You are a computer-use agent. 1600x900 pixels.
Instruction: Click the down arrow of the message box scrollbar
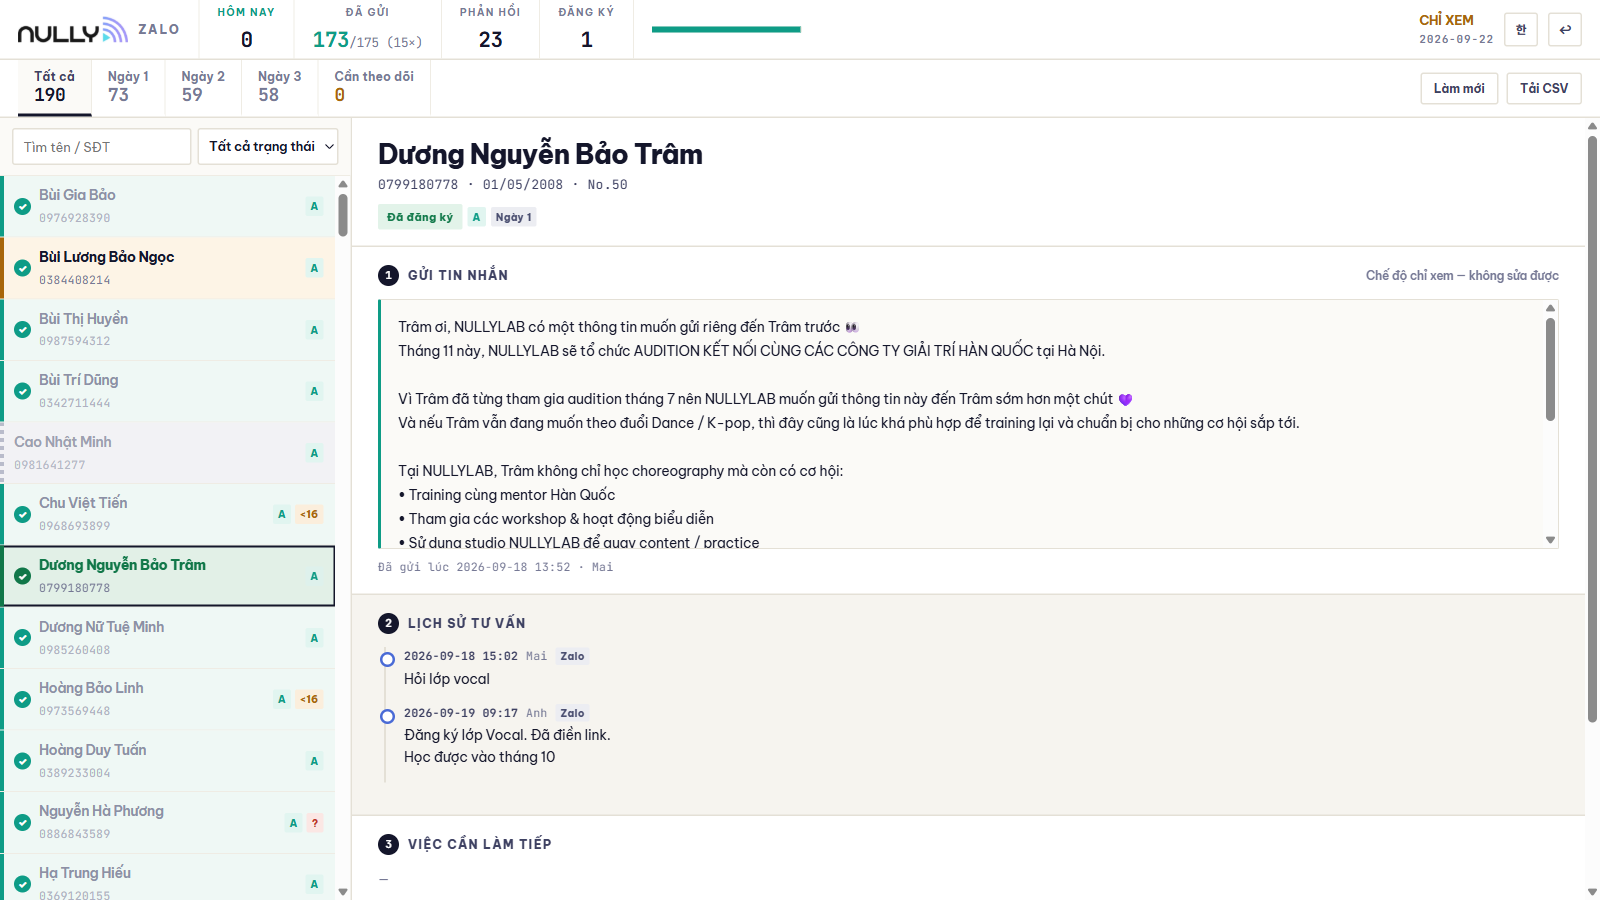pyautogui.click(x=1551, y=540)
